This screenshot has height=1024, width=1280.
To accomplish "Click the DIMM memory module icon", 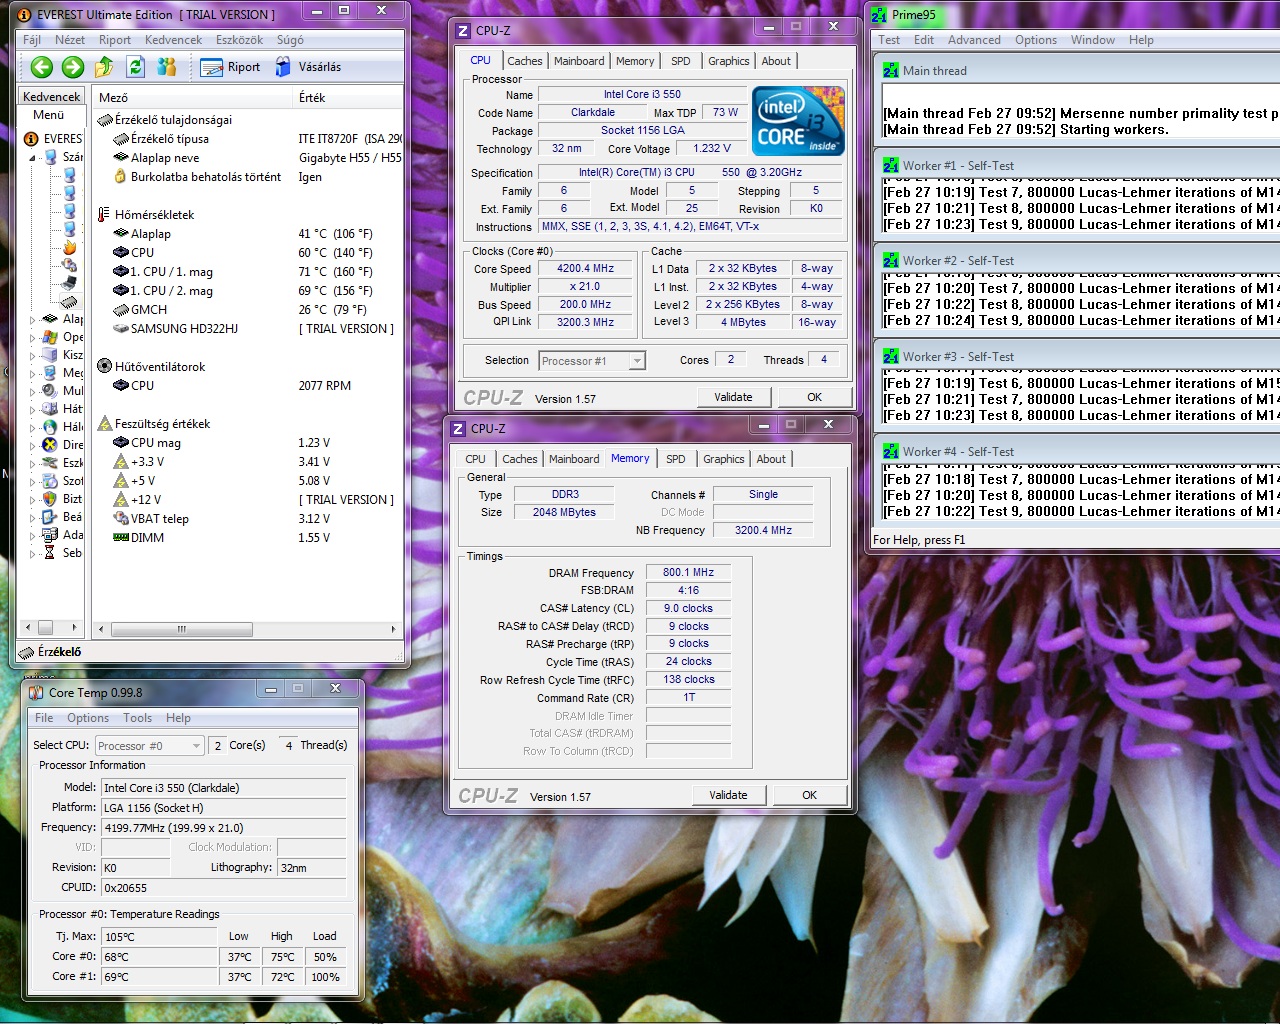I will 121,537.
